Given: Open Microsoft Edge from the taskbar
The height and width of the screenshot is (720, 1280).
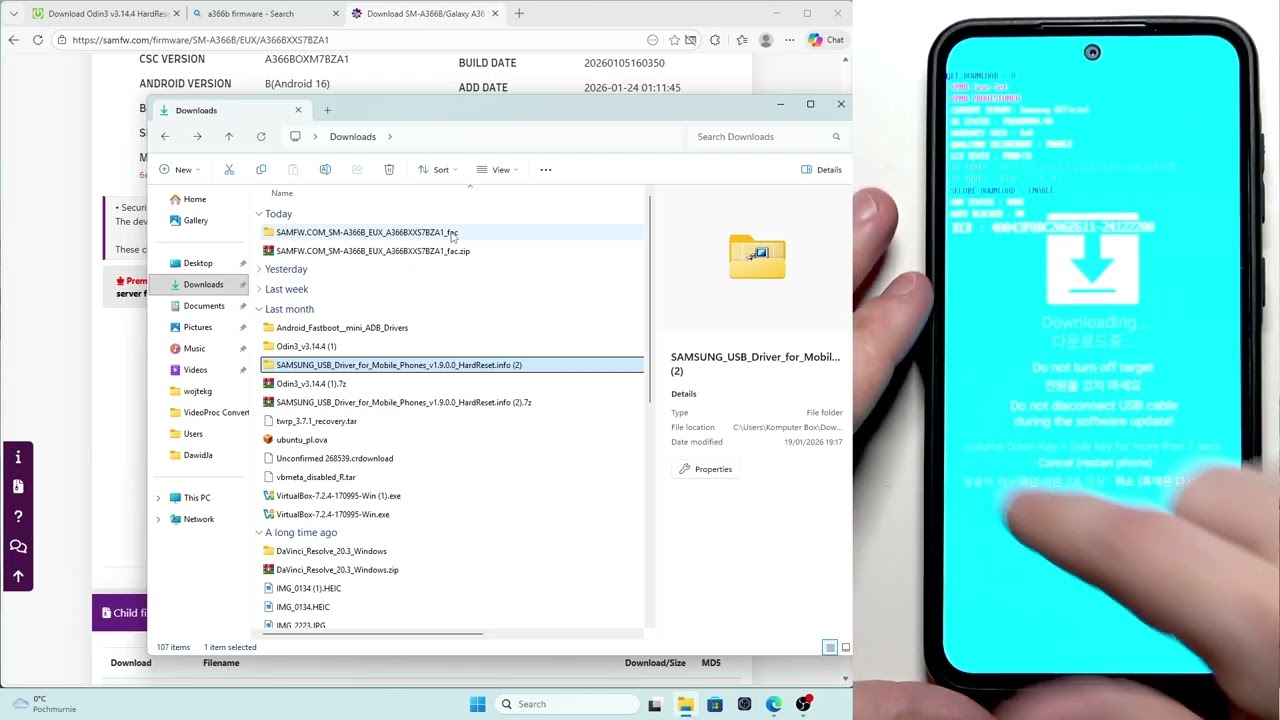Looking at the screenshot, I should [774, 704].
